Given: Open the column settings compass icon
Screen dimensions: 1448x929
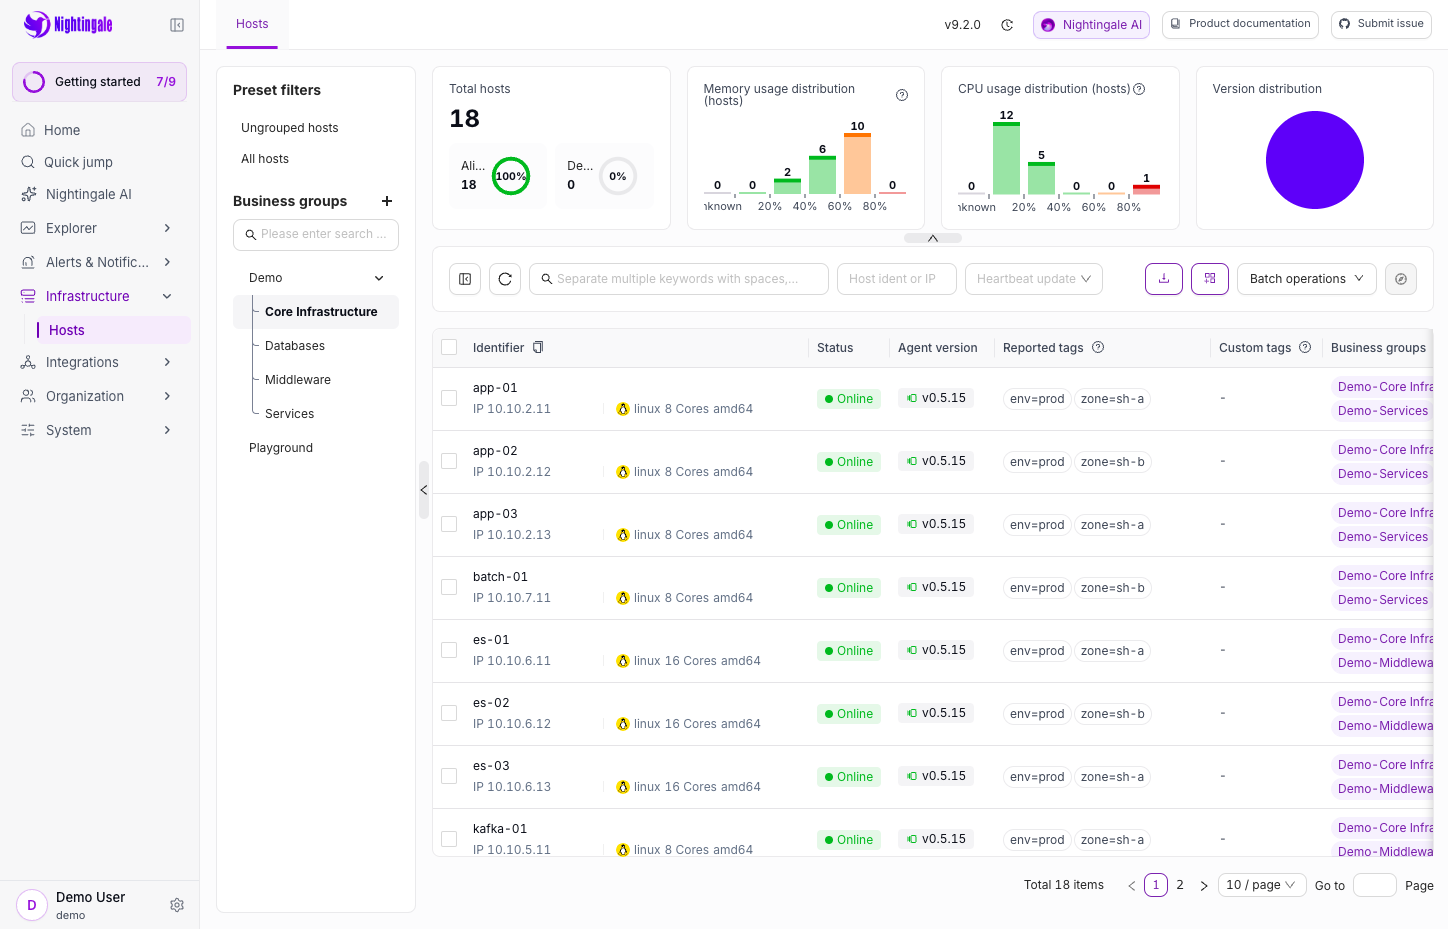Looking at the screenshot, I should click(x=1401, y=279).
